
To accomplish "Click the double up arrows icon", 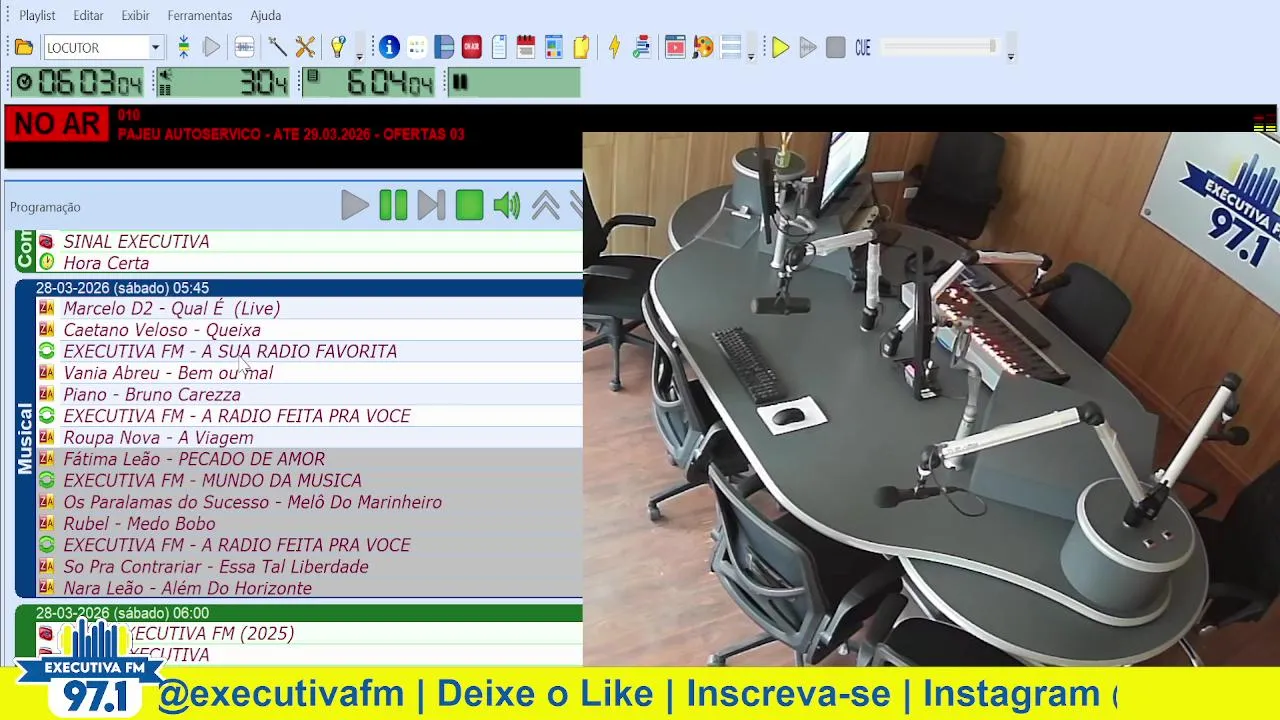I will [546, 206].
